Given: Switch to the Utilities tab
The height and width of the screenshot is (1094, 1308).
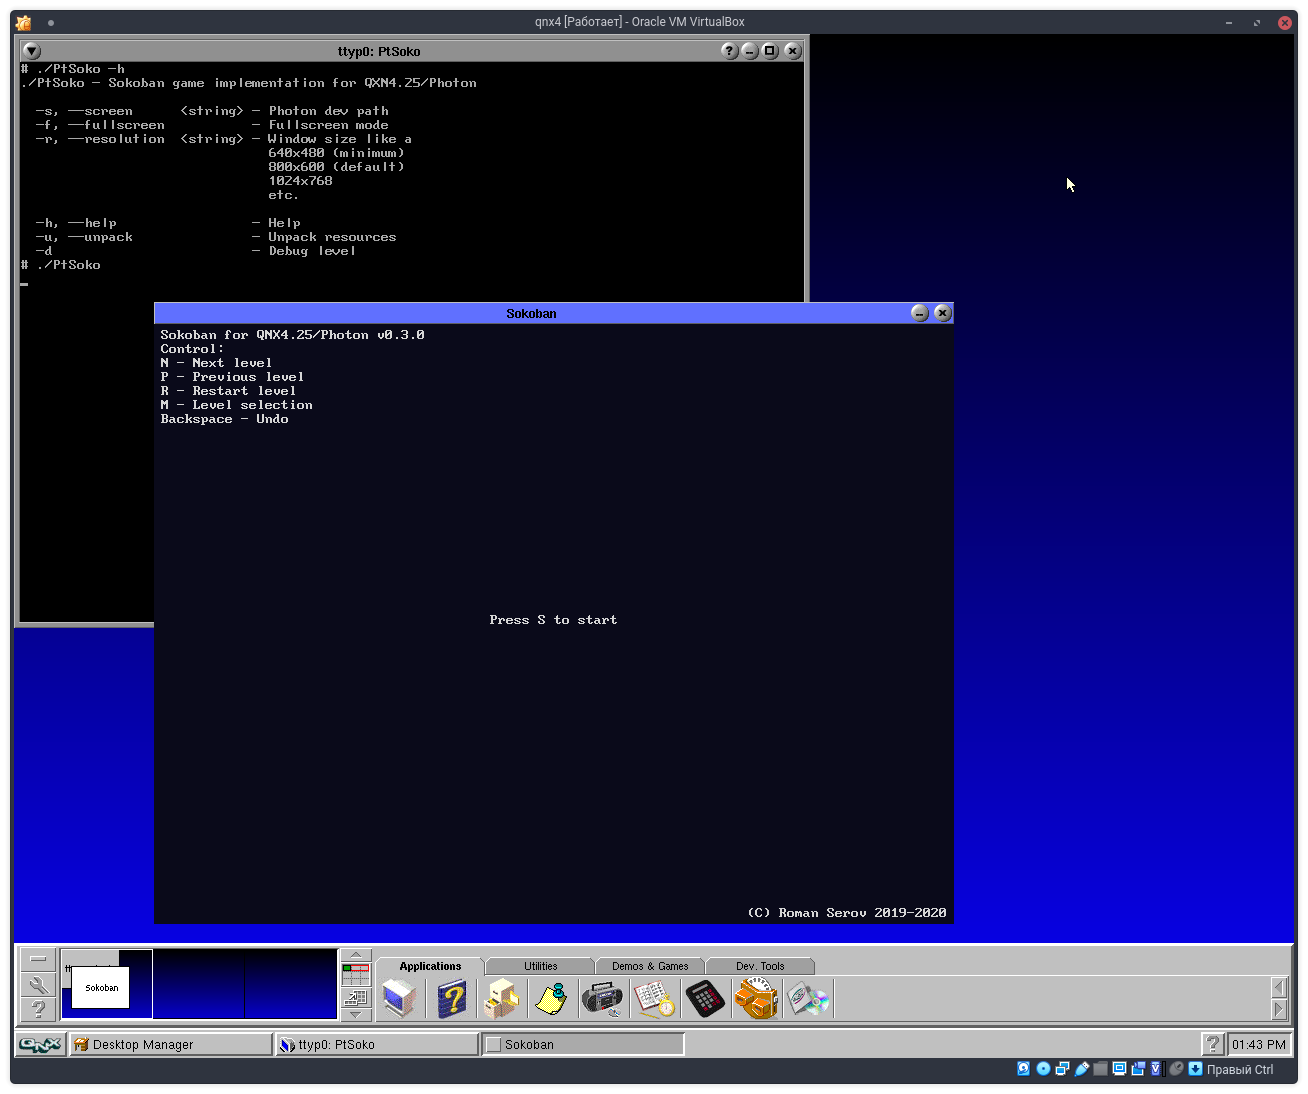Looking at the screenshot, I should pos(540,966).
